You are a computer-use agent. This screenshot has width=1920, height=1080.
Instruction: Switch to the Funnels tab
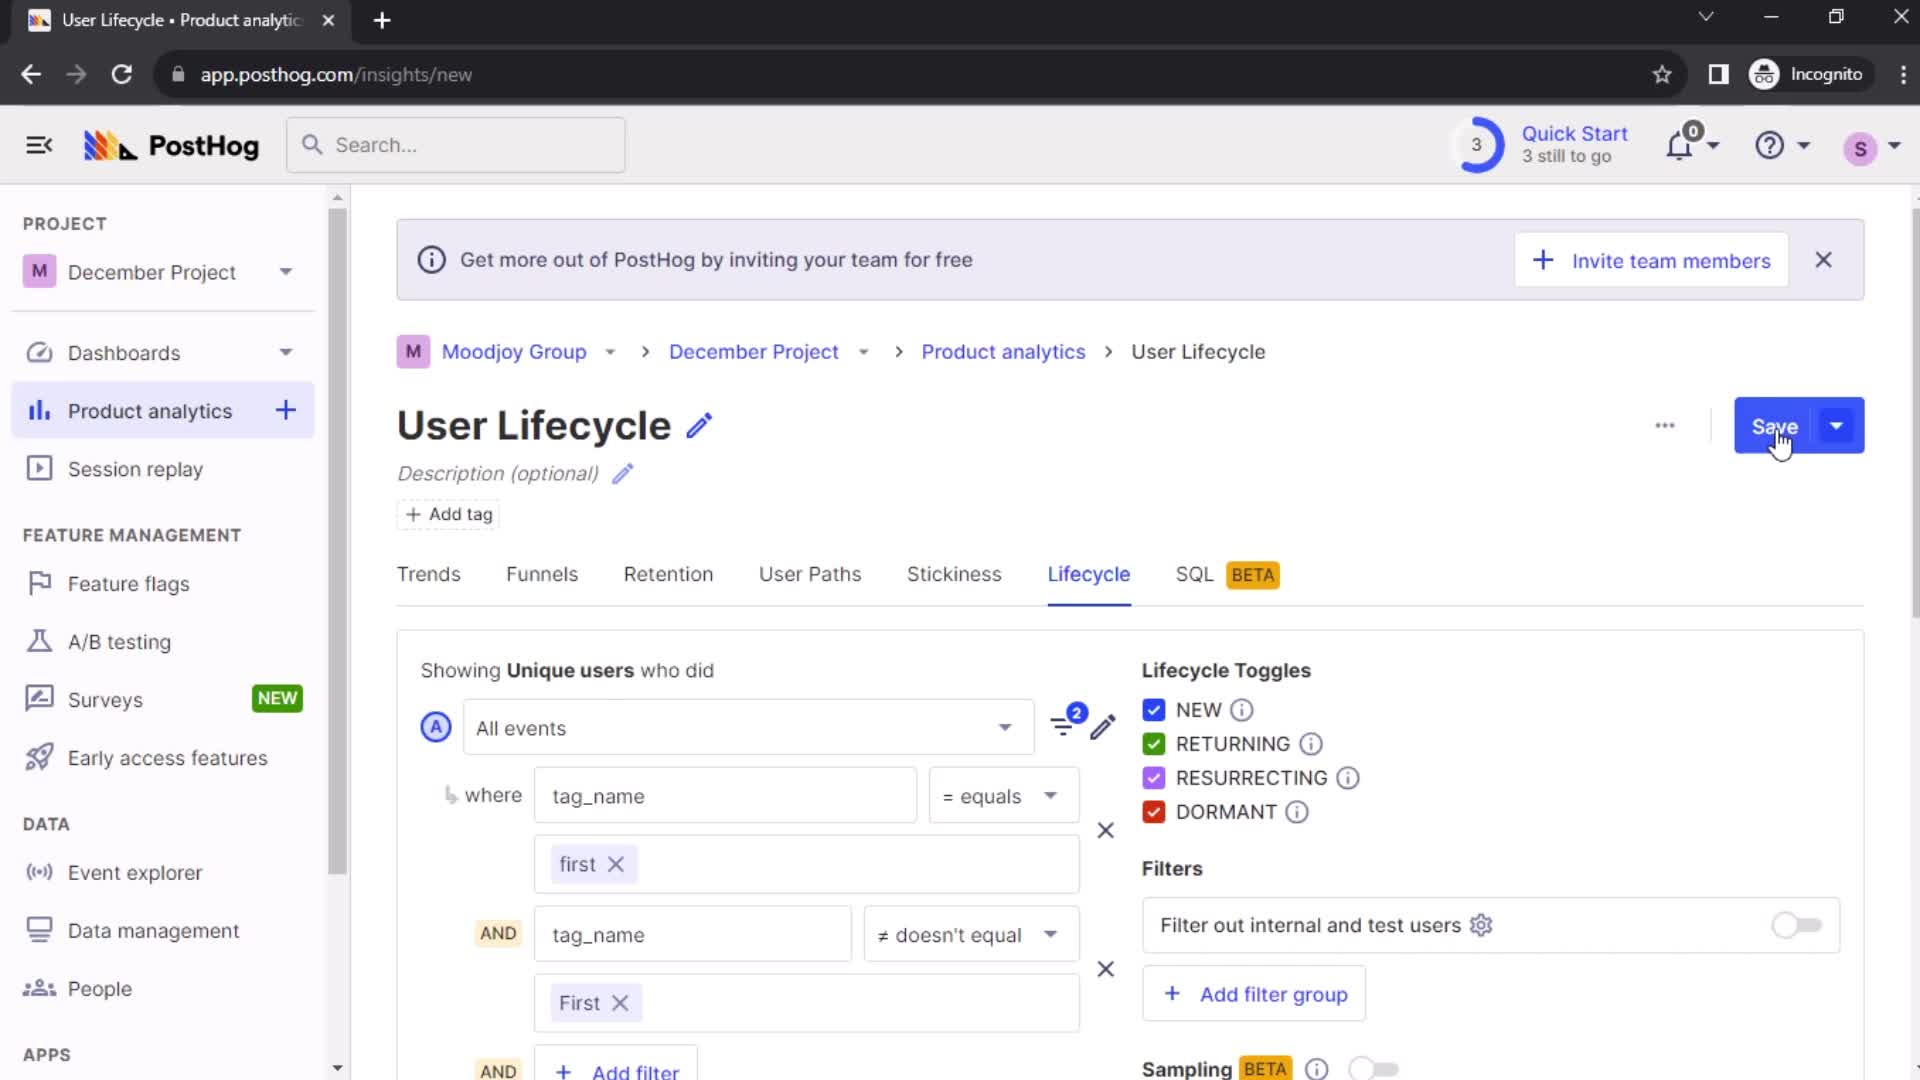point(542,575)
